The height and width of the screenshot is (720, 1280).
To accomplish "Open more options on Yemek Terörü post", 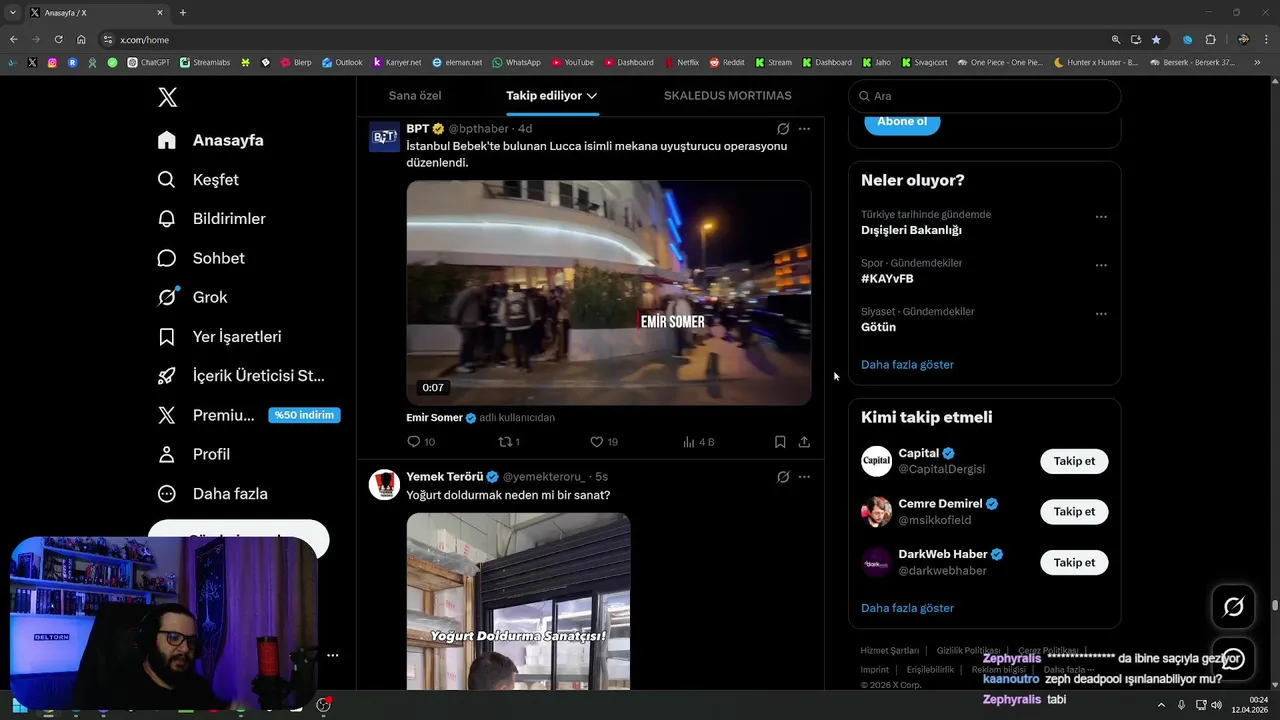I will coord(804,477).
